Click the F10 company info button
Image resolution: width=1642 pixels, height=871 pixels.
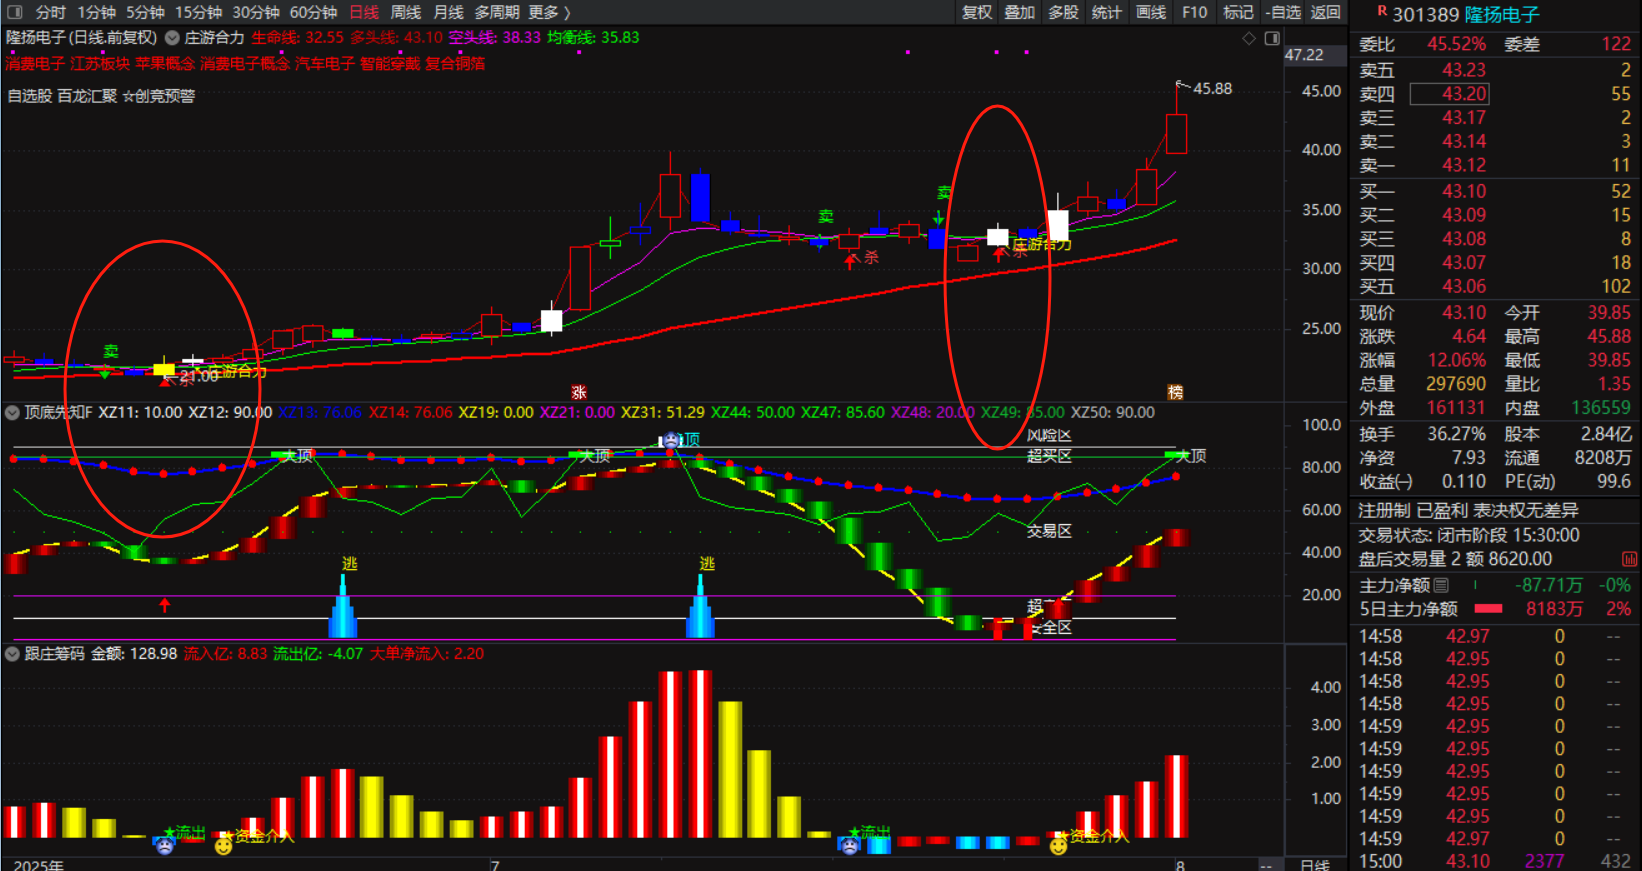click(1194, 12)
